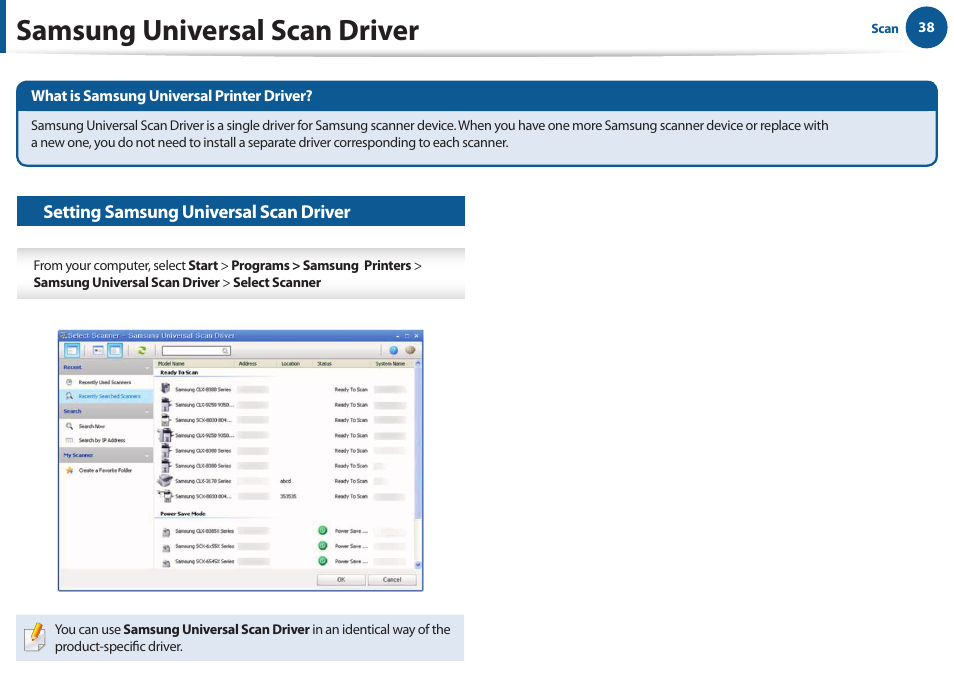
Task: Select Recently Searched Scanners in sidebar
Action: pyautogui.click(x=106, y=396)
